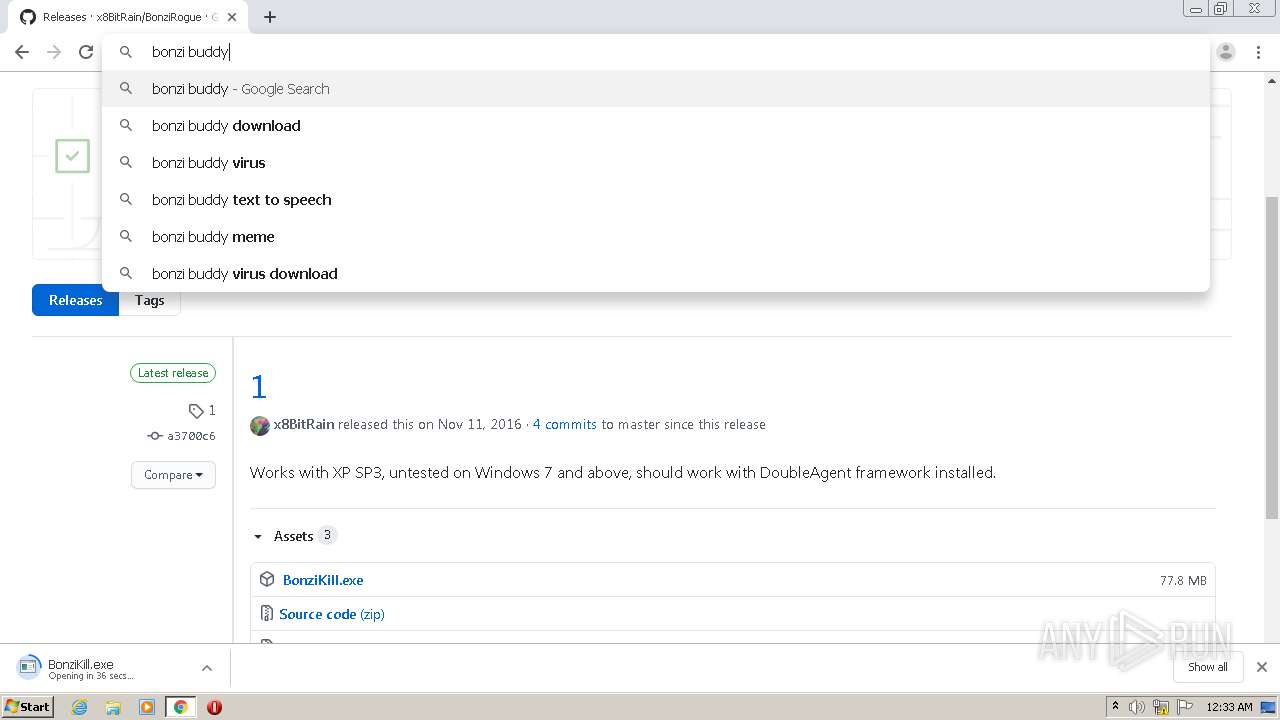Click the red stop-sign taskbar icon
Viewport: 1280px width, 720px height.
pos(214,707)
